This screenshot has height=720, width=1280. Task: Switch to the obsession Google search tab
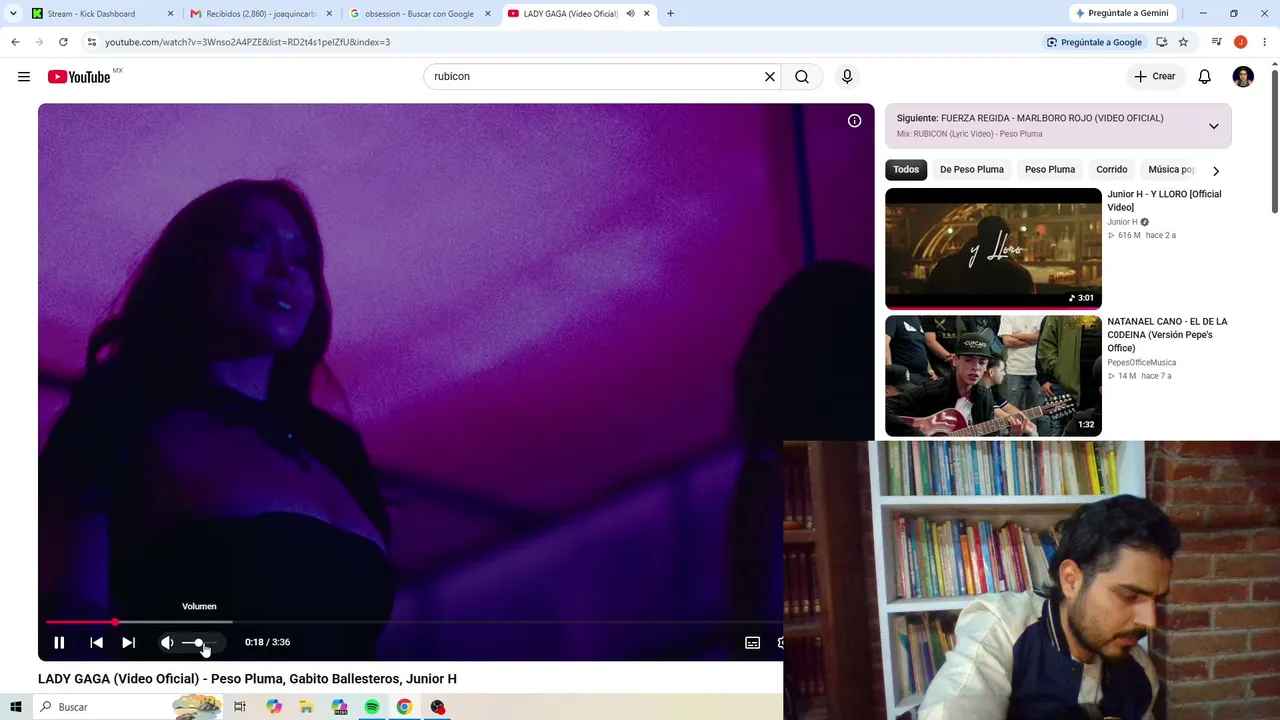pos(419,14)
